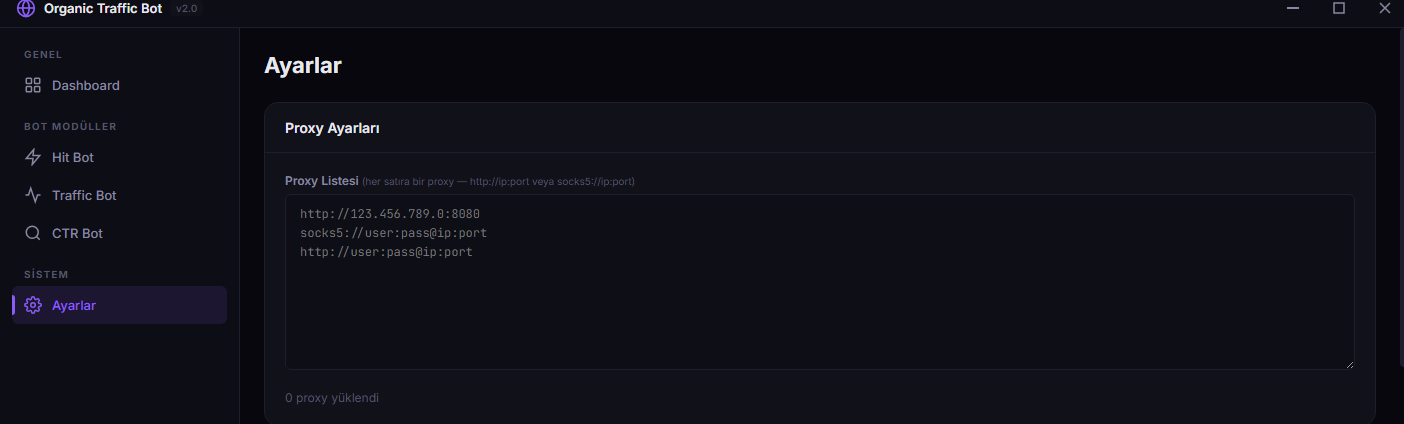Switch to the Traffic Bot module
The height and width of the screenshot is (424, 1404).
coord(119,196)
